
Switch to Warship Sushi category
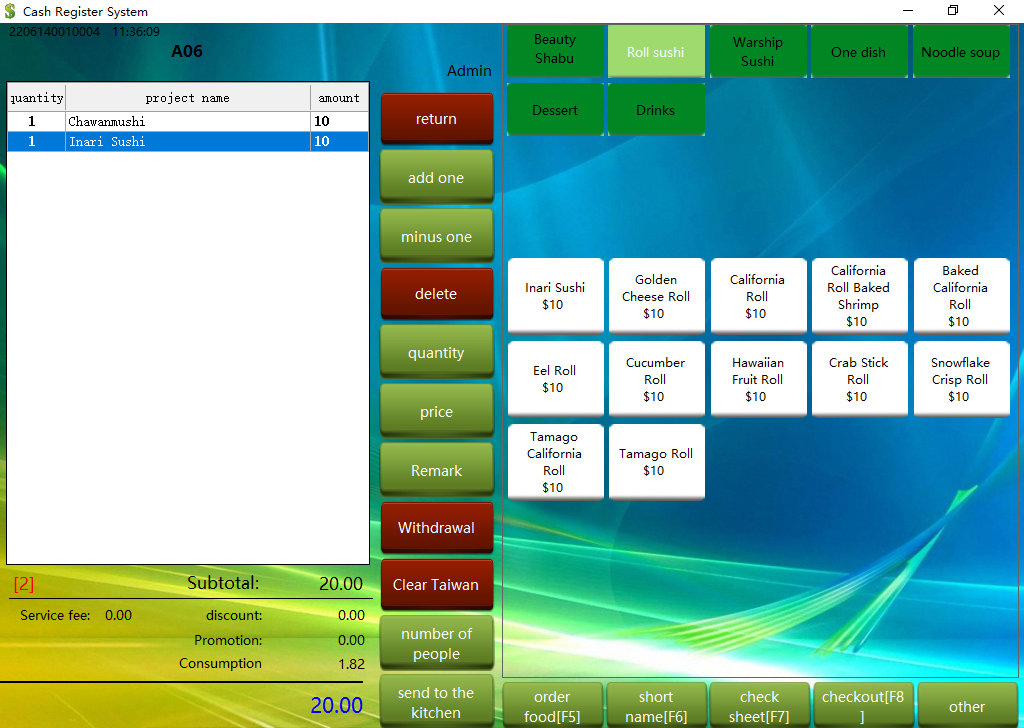tap(757, 51)
